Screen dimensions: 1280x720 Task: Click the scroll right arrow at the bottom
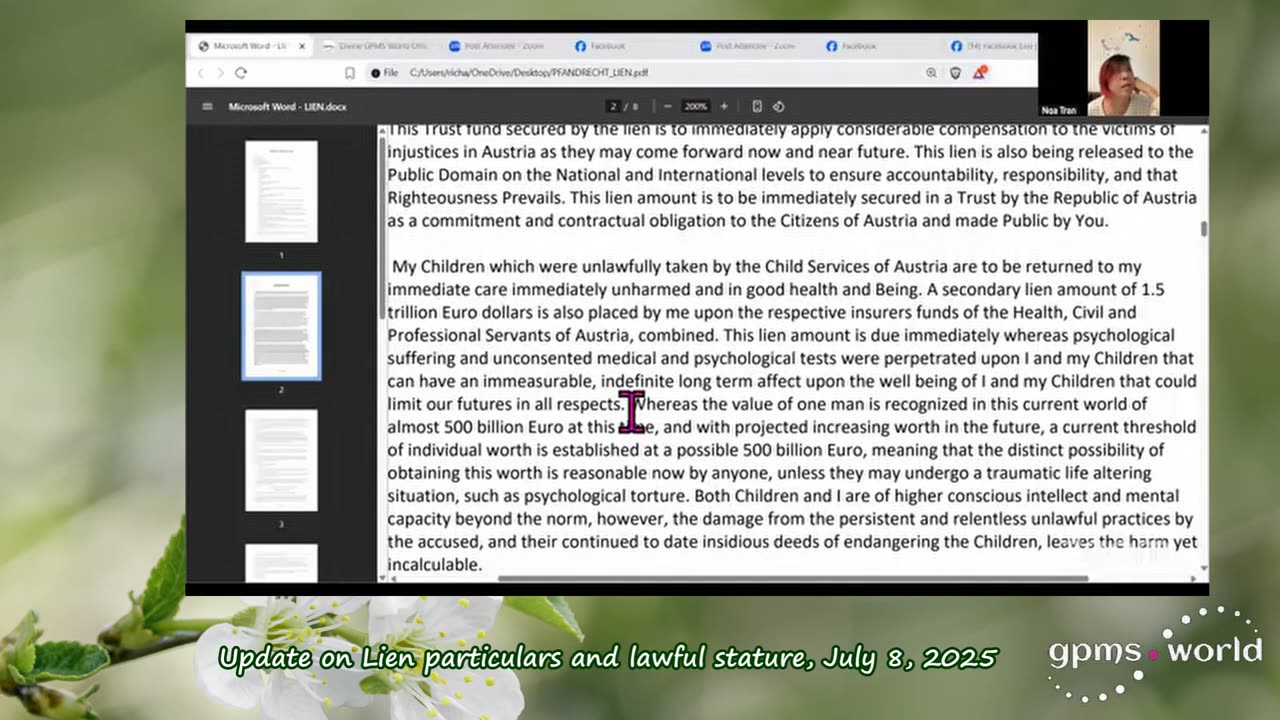[1193, 578]
